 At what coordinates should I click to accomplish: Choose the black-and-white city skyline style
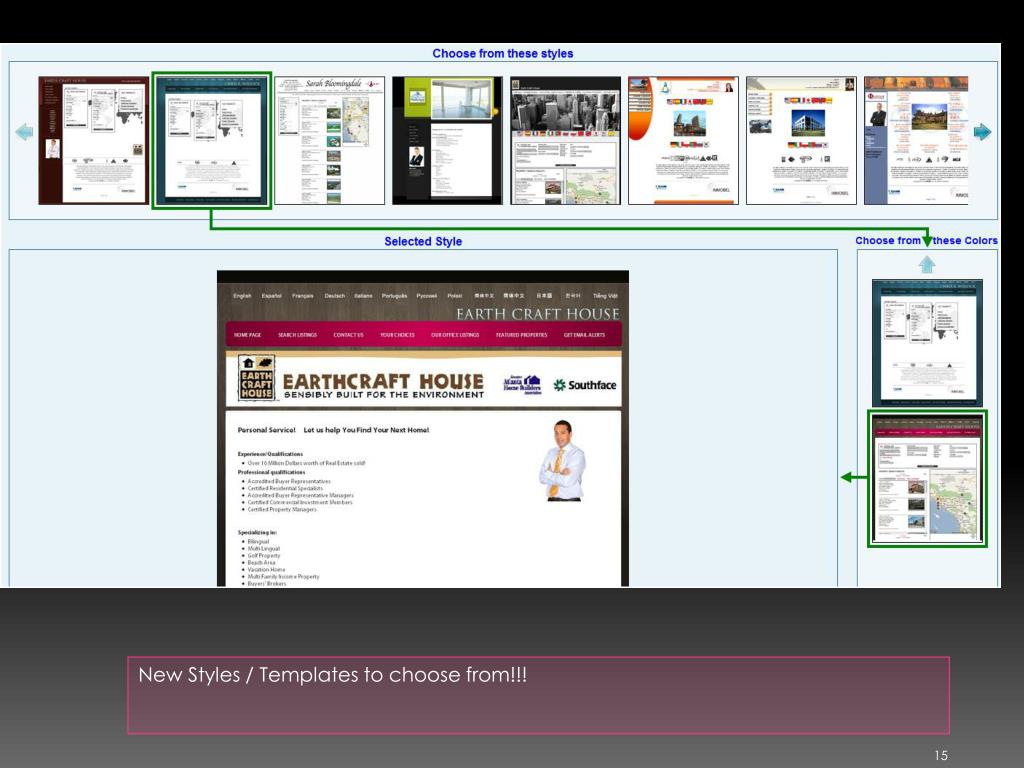(x=566, y=140)
